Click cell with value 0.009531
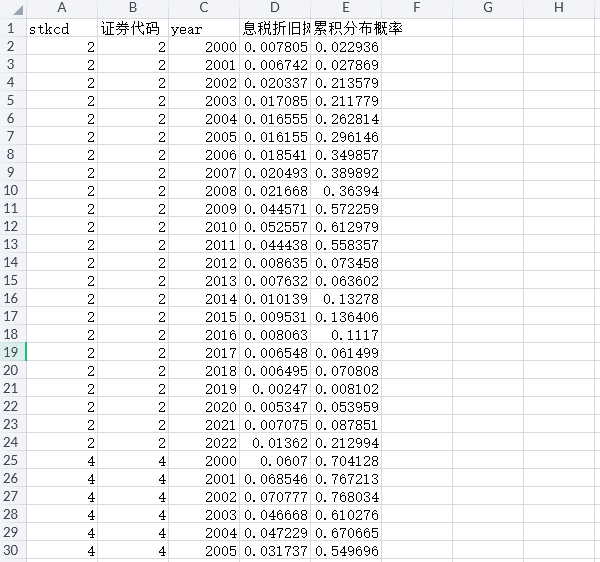Viewport: 600px width, 562px height. pos(275,317)
